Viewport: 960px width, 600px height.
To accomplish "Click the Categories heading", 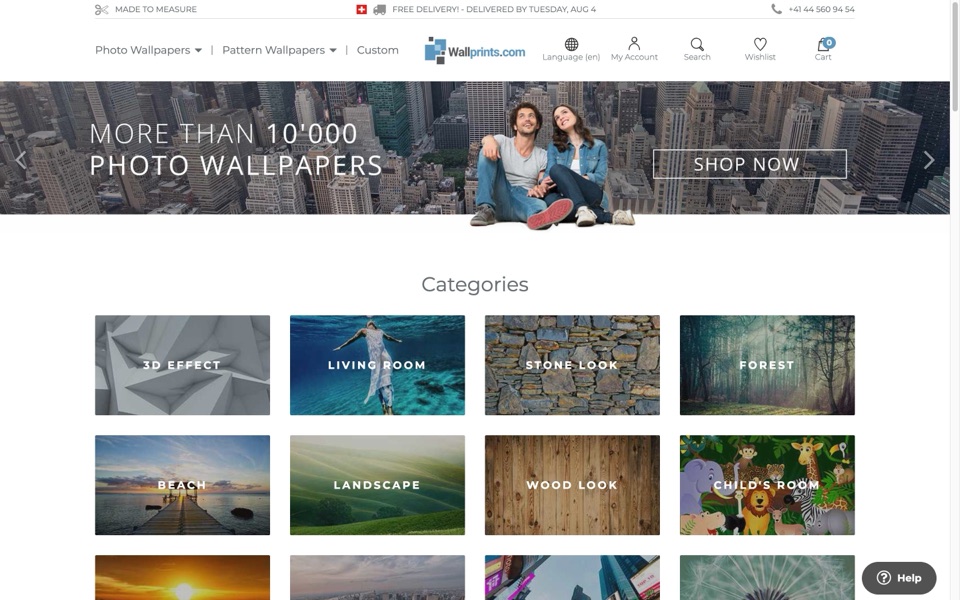I will 475,284.
